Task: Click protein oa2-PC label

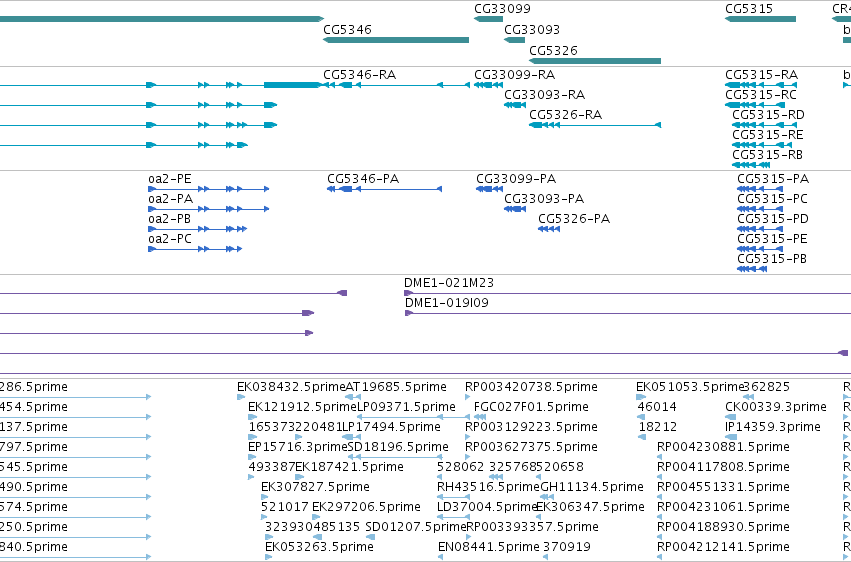Action: (170, 239)
